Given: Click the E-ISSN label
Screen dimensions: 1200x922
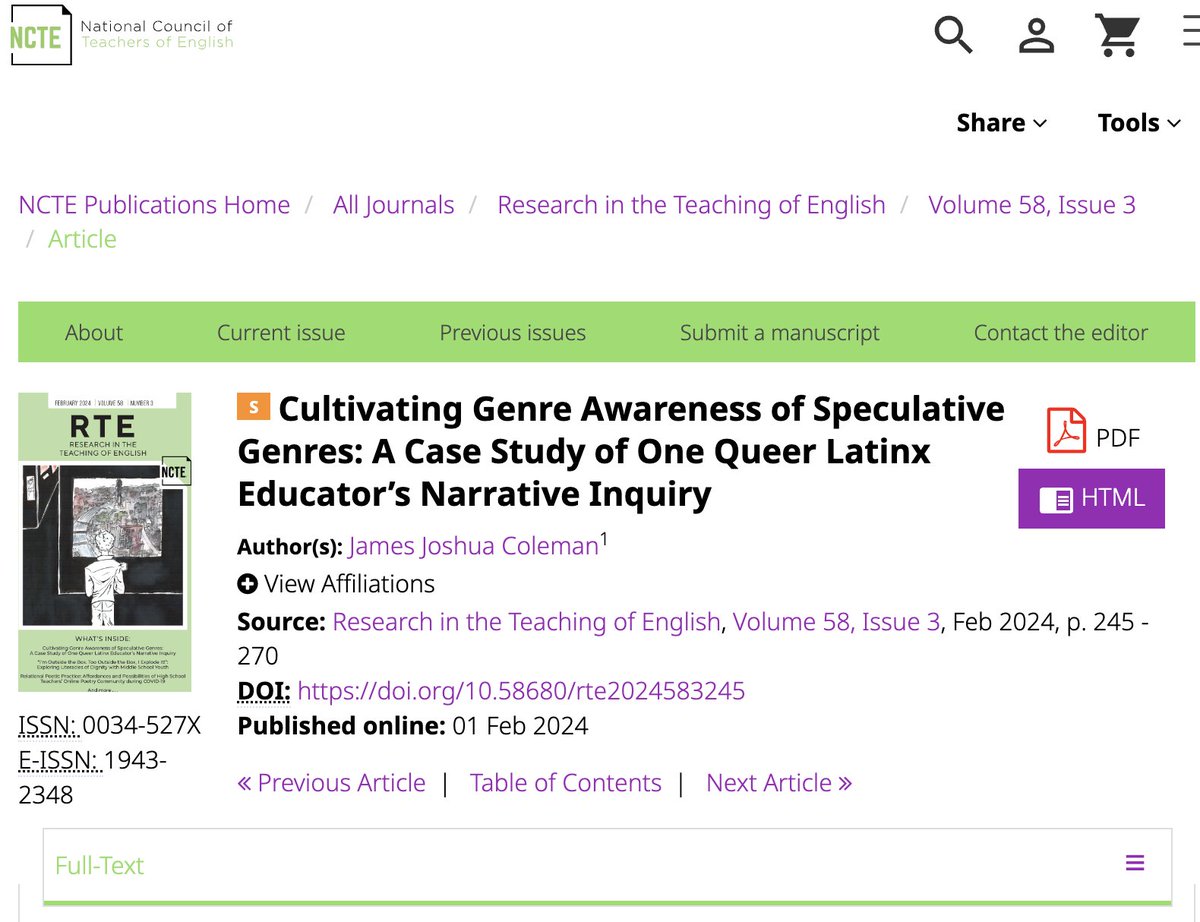Looking at the screenshot, I should point(59,760).
